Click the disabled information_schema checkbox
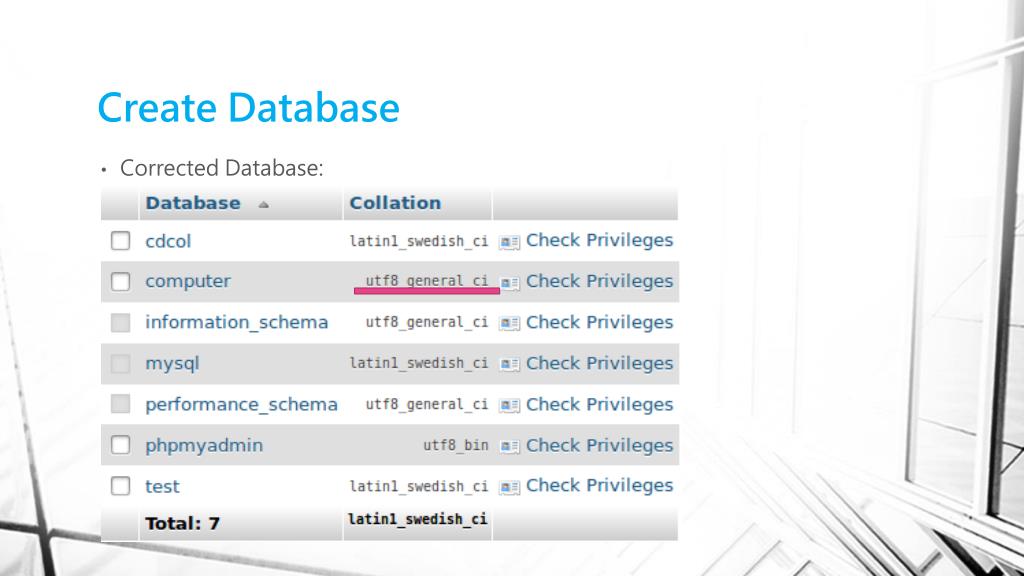Image resolution: width=1024 pixels, height=576 pixels. click(120, 323)
